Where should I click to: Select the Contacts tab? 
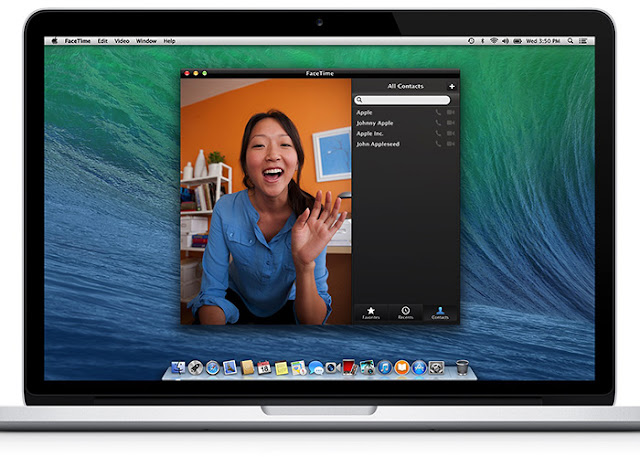(x=440, y=313)
